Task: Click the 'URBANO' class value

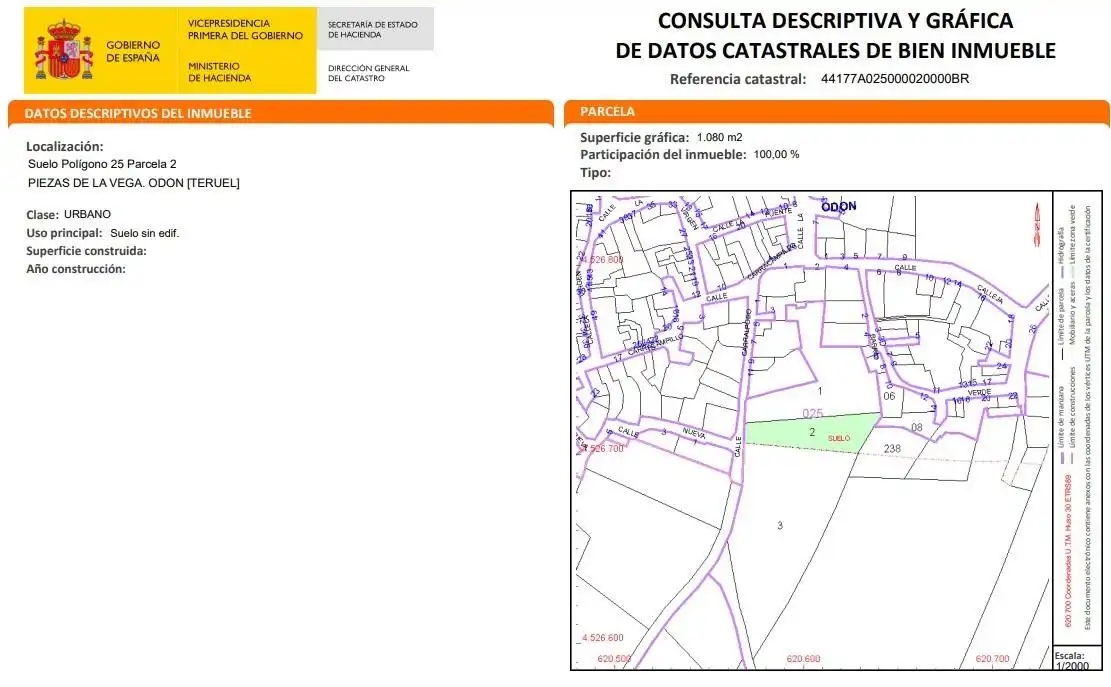Action: [87, 214]
